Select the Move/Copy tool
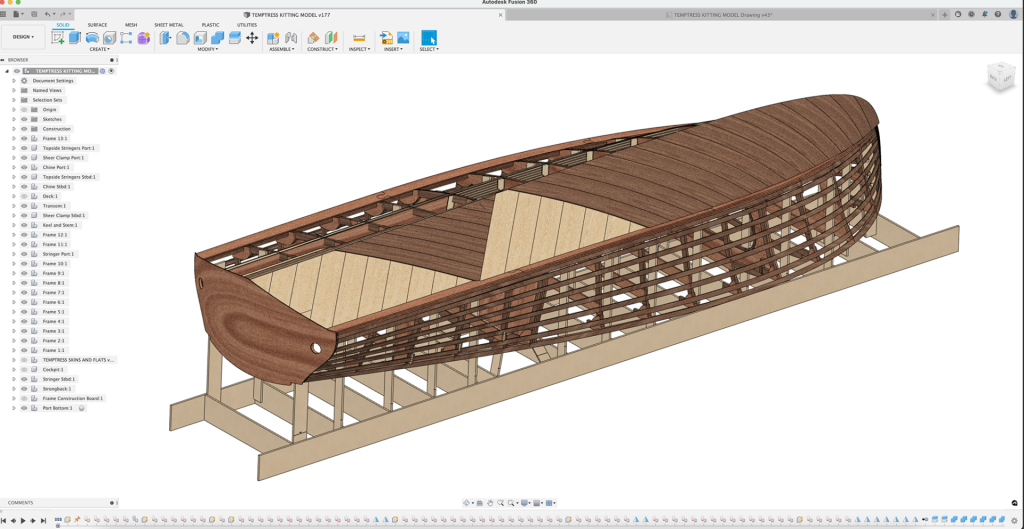Screen dimensions: 1024x529 click(252, 38)
